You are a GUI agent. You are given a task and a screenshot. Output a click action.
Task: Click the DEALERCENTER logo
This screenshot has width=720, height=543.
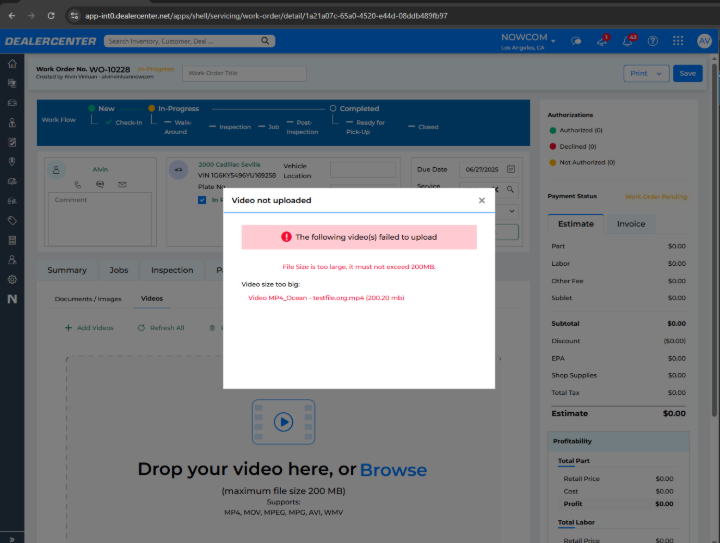pos(51,41)
